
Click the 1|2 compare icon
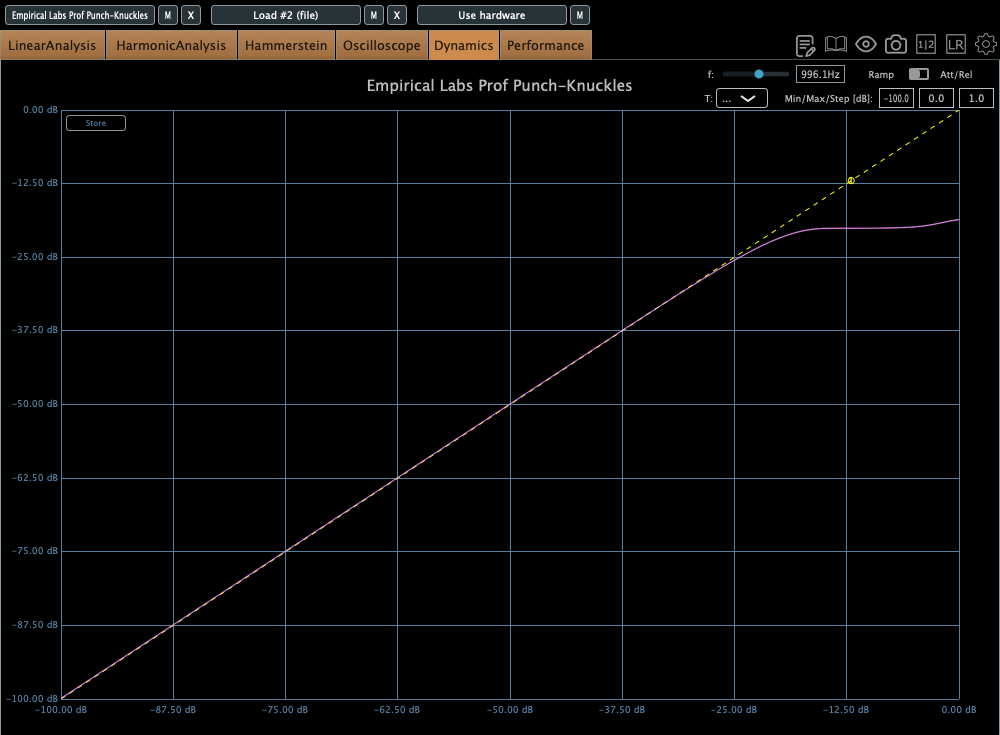[926, 45]
